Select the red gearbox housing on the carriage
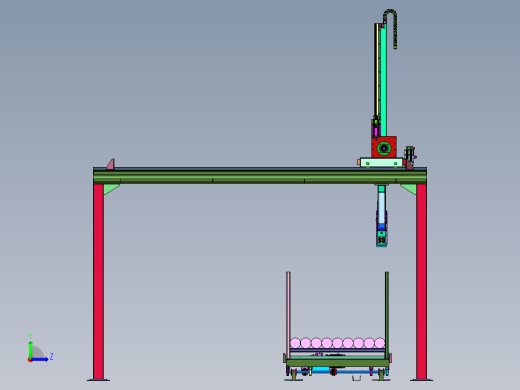The image size is (520, 390). (384, 147)
